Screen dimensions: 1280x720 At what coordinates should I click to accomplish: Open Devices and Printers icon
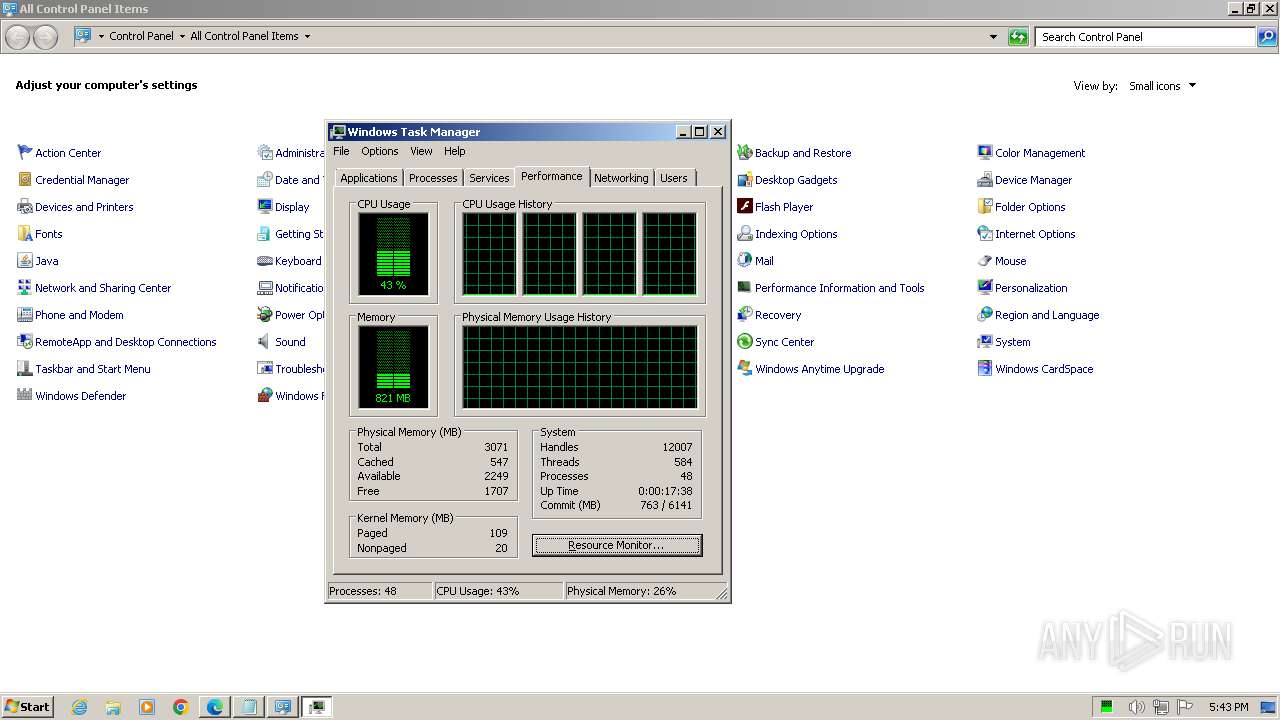25,206
